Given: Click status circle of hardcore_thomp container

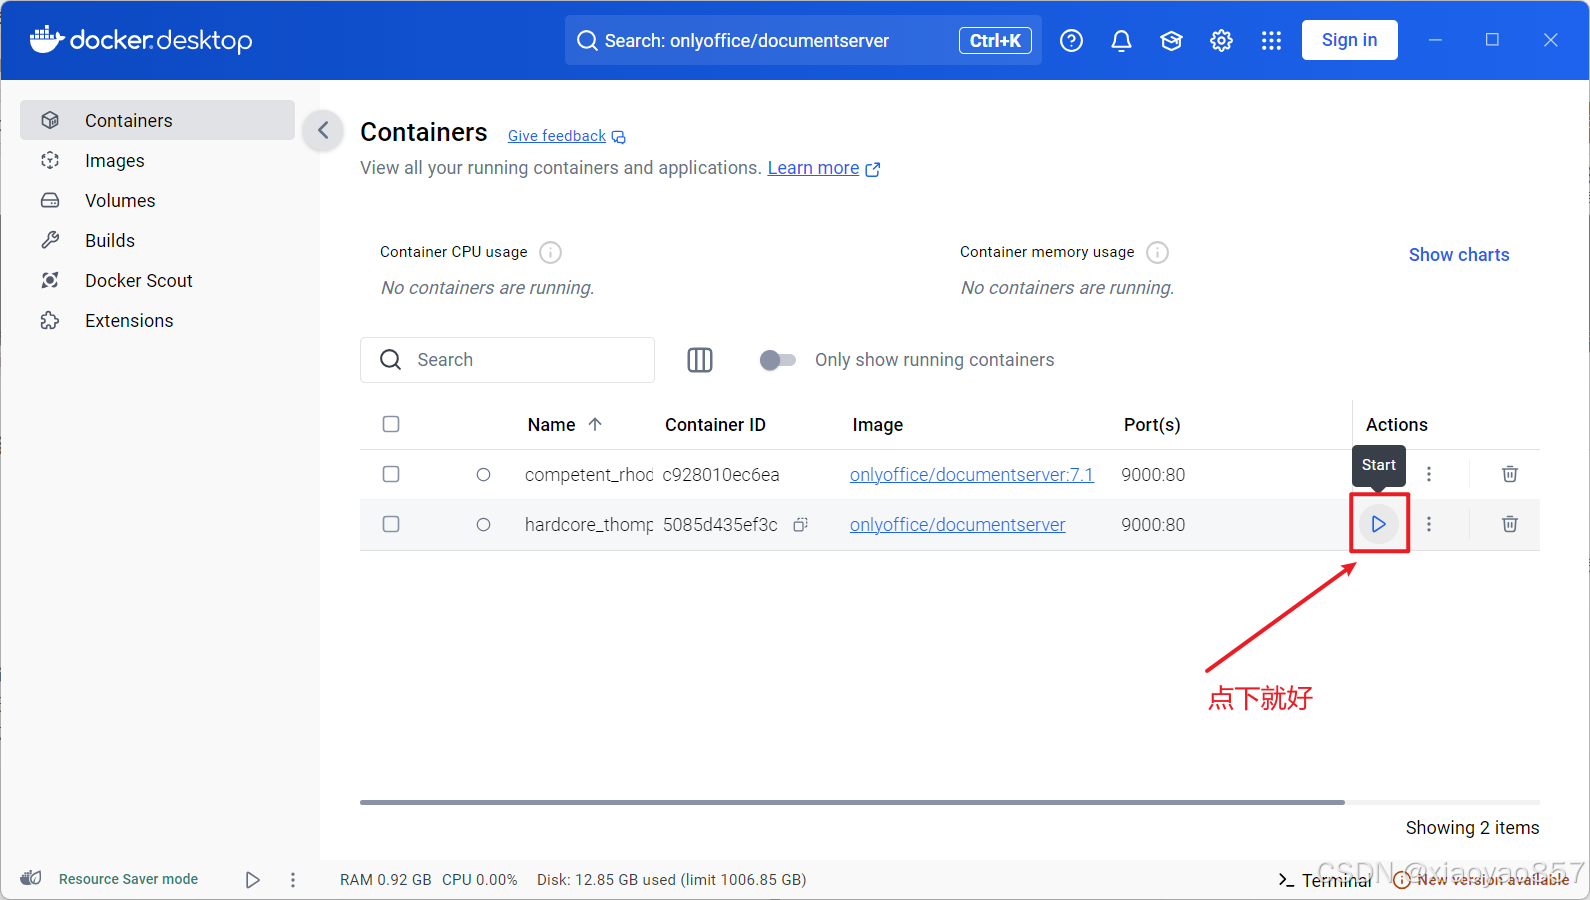Looking at the screenshot, I should tap(483, 525).
